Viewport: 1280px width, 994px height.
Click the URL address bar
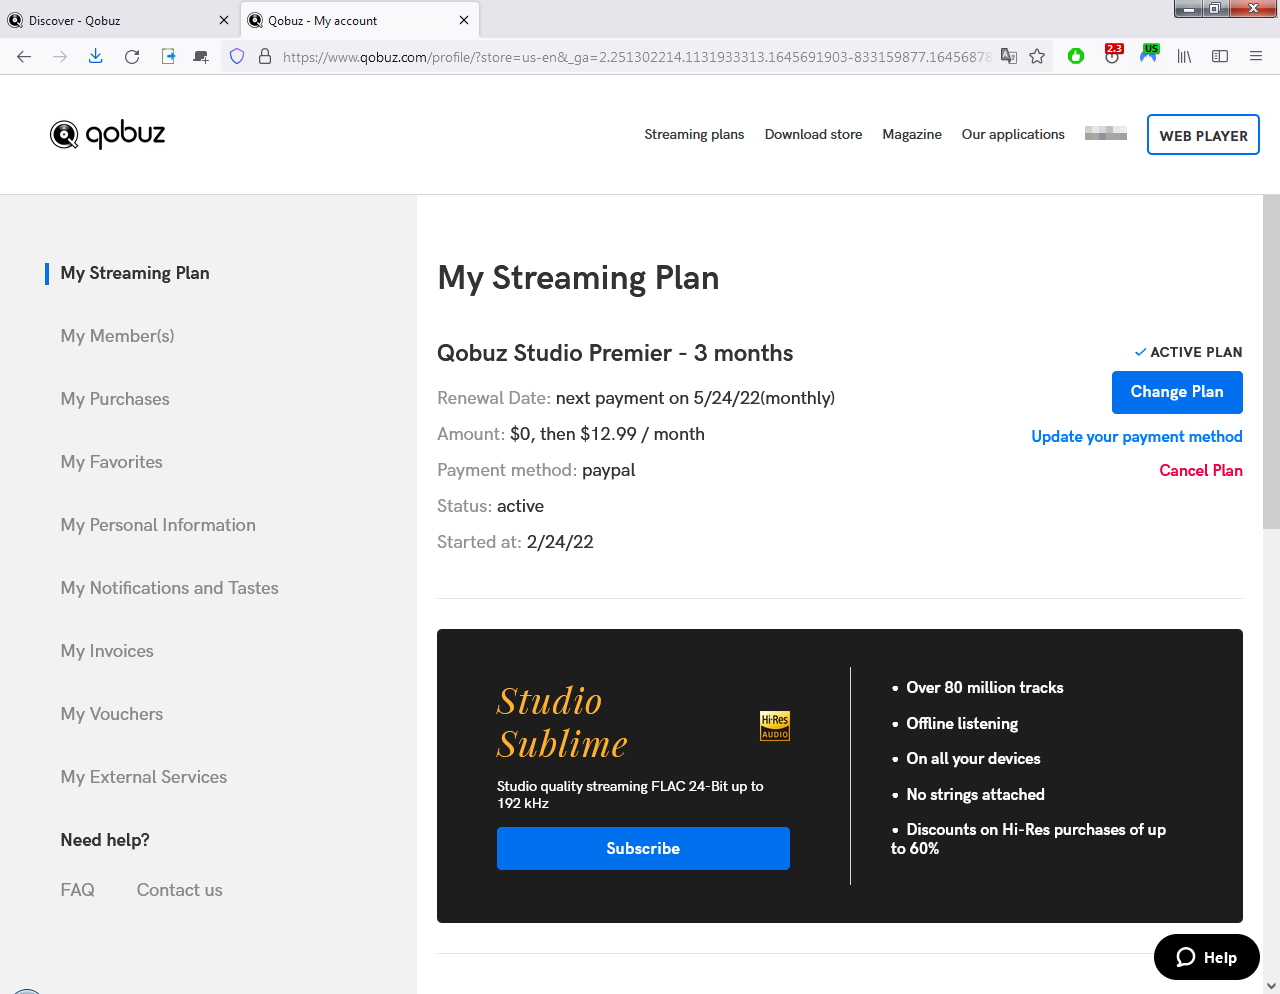coord(636,57)
